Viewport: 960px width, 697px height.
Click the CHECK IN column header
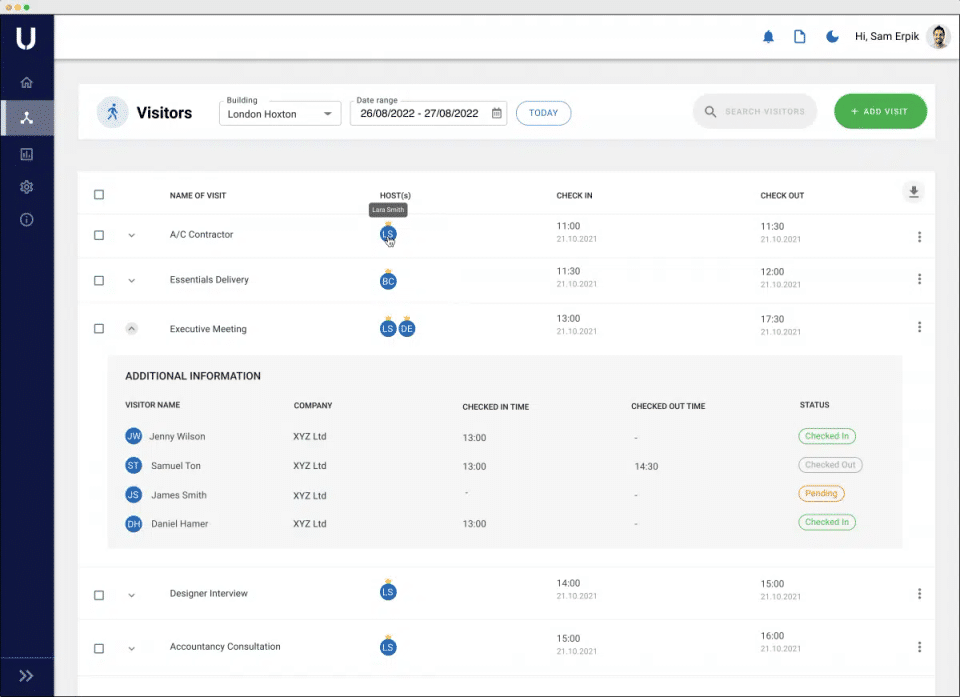click(574, 195)
